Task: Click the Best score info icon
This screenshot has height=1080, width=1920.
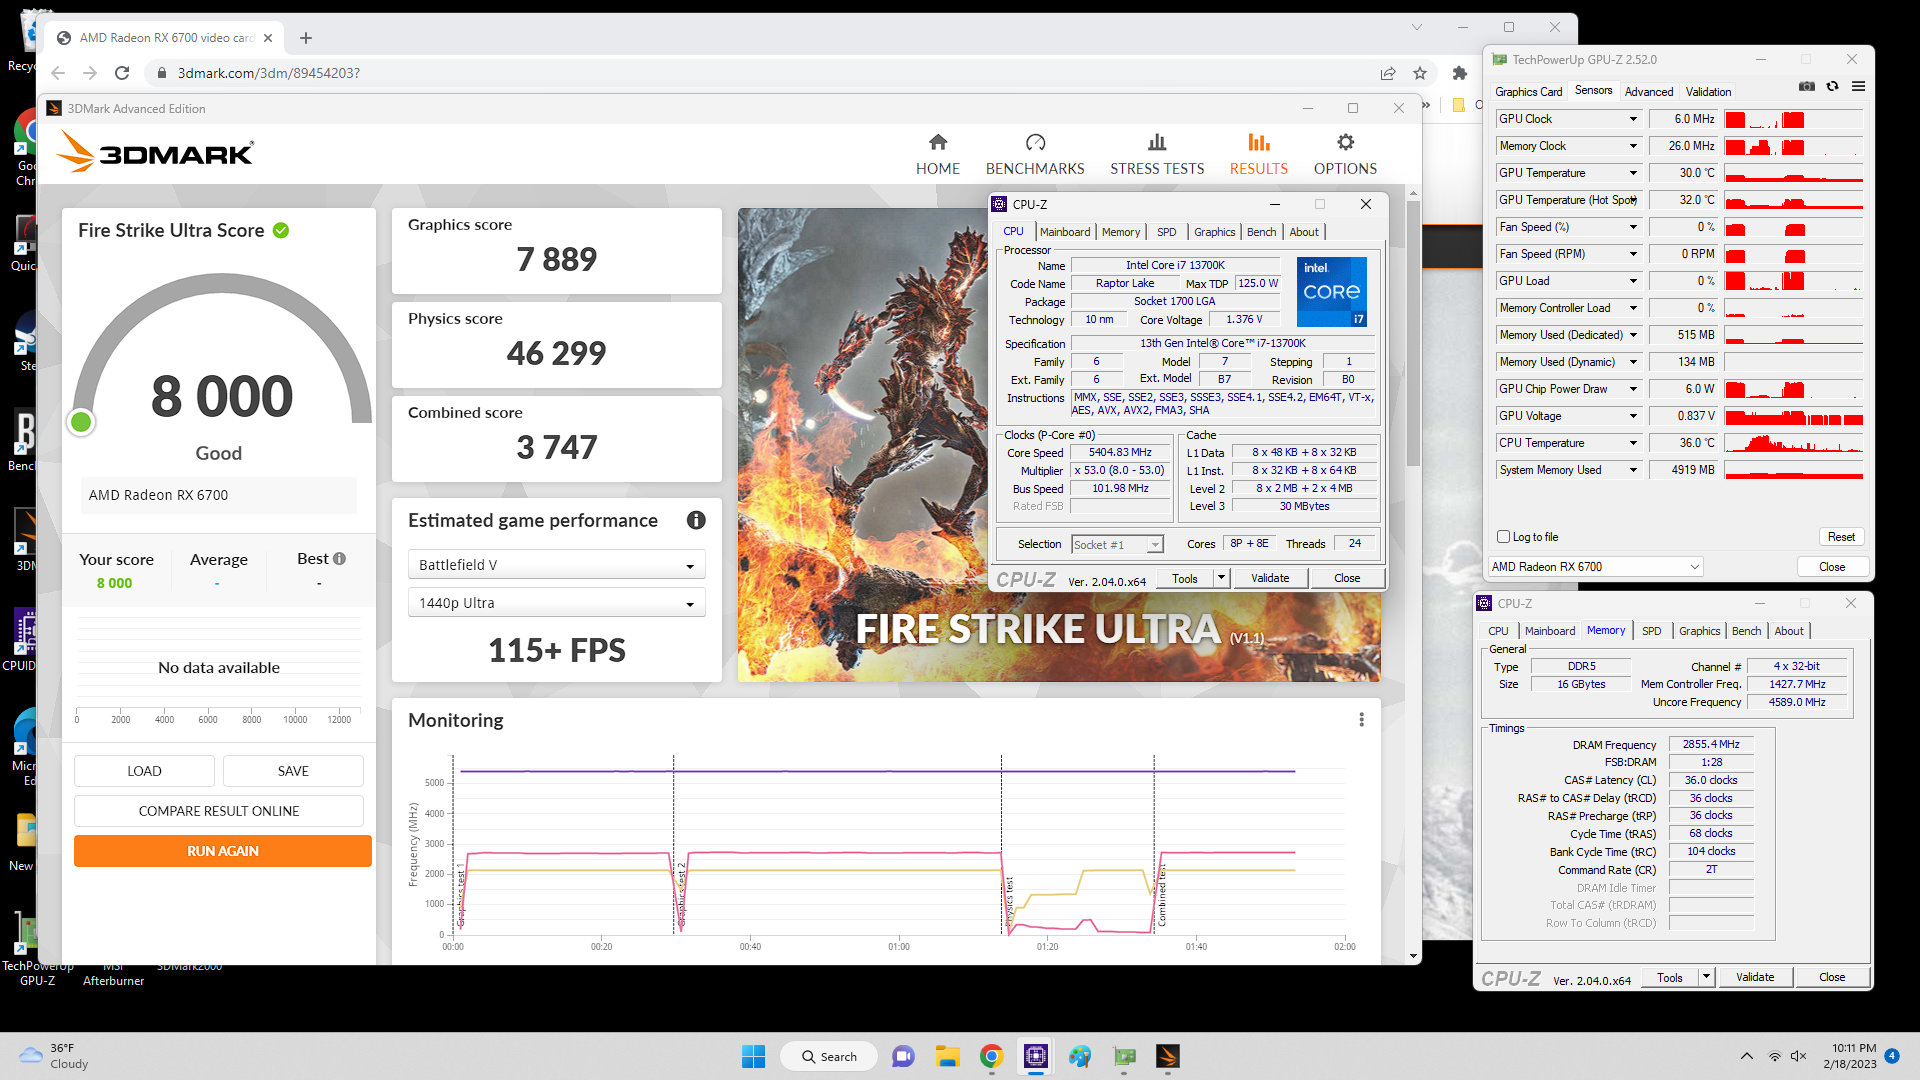Action: (x=340, y=559)
